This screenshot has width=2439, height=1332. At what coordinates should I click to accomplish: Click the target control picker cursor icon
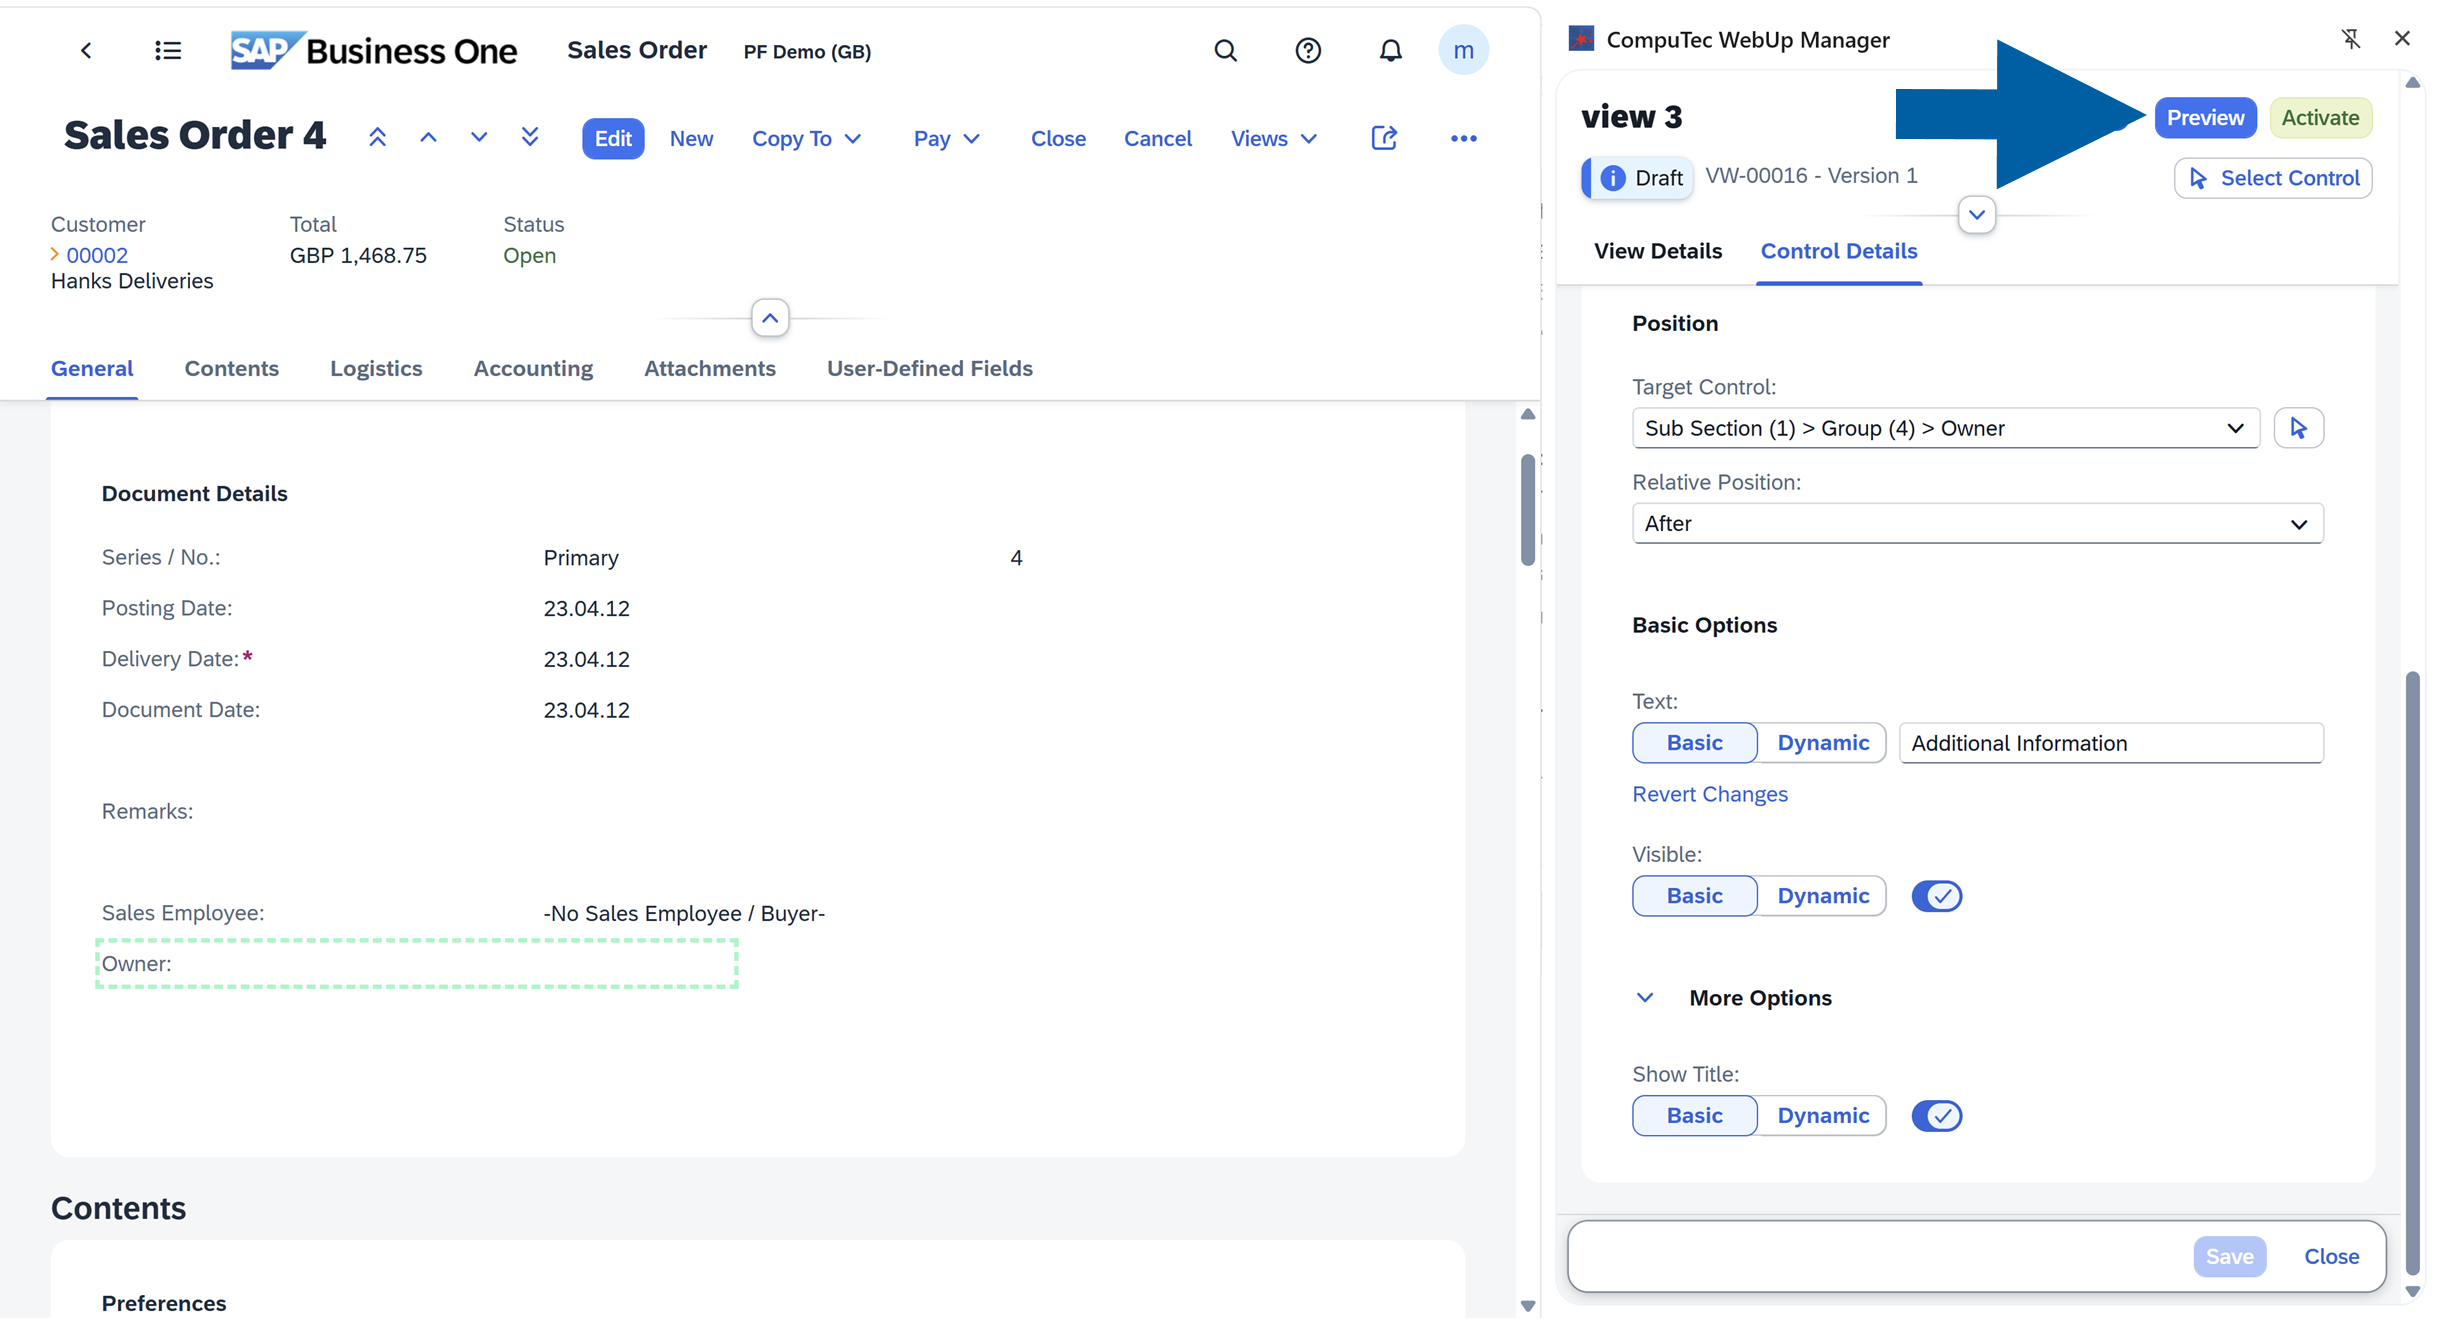[2298, 428]
